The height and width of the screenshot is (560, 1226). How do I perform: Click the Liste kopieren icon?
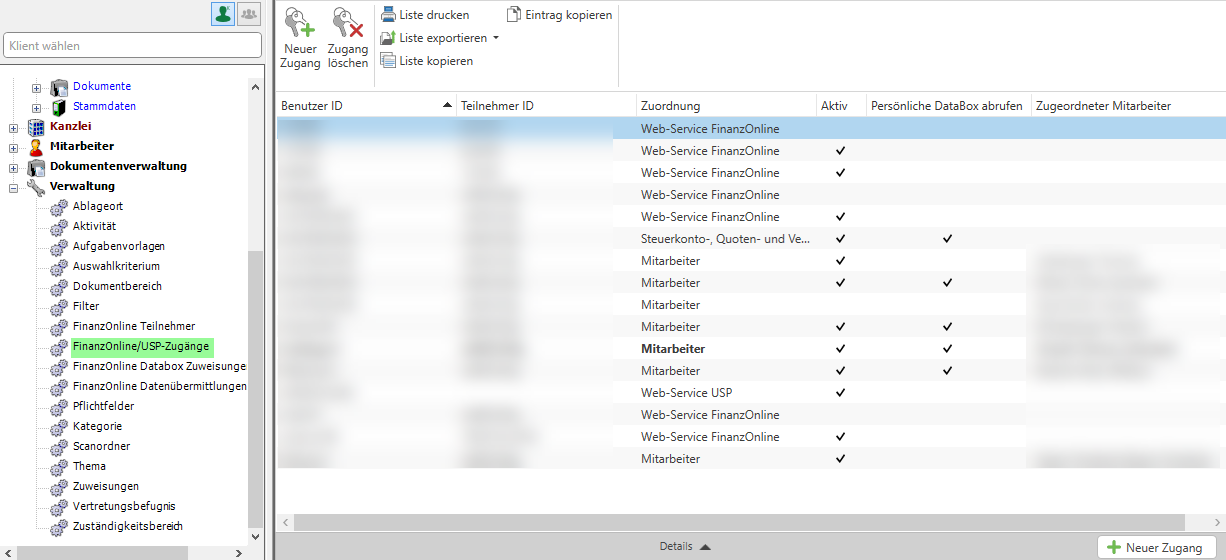pos(388,61)
